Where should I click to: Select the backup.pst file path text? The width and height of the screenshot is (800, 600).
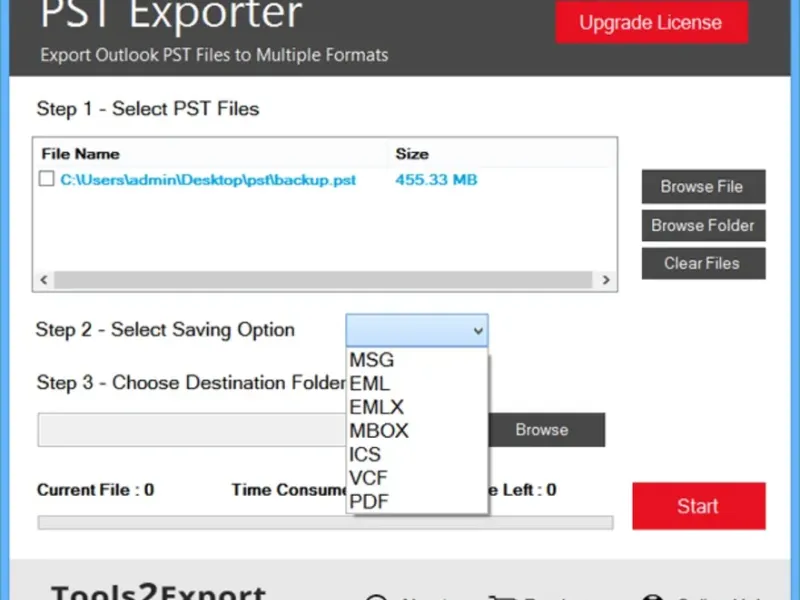click(208, 180)
